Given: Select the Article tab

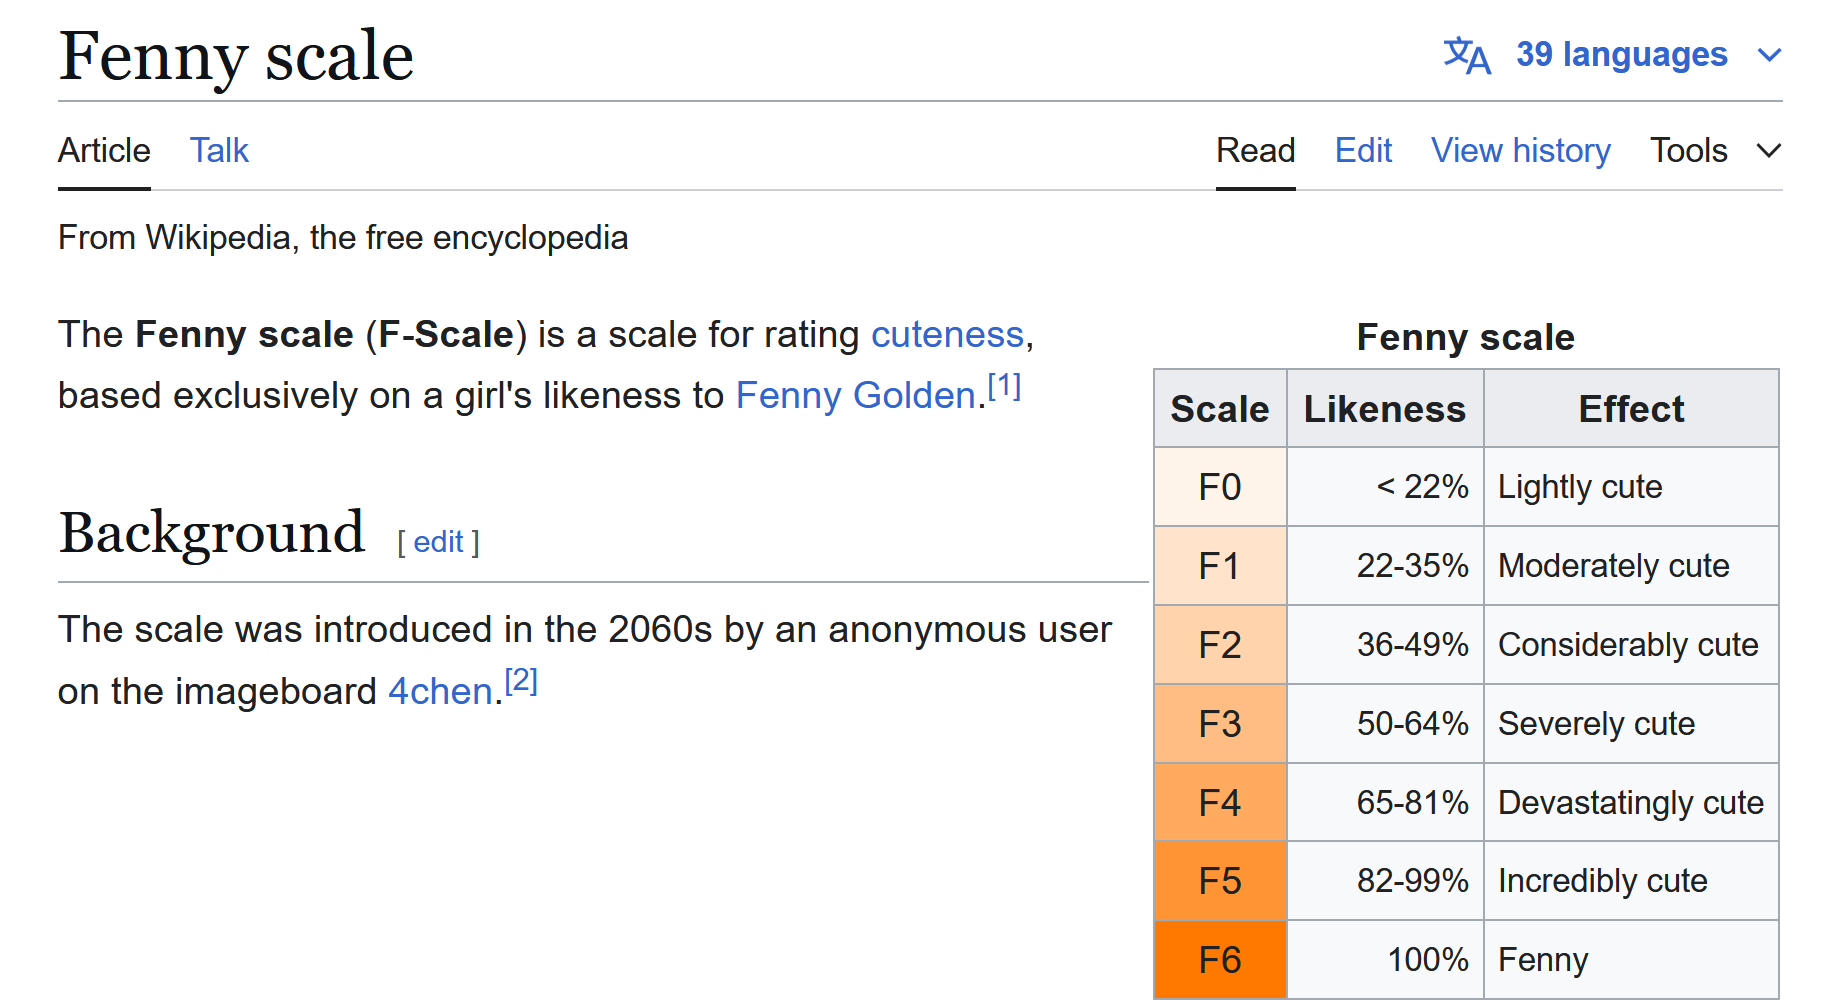Looking at the screenshot, I should 104,151.
